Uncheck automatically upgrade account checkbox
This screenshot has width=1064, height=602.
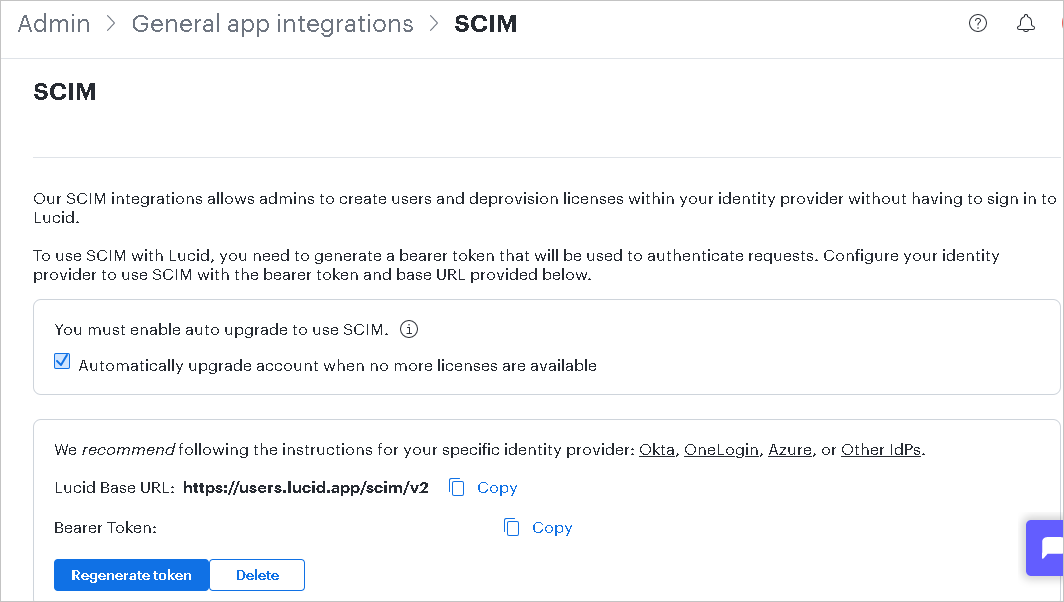(62, 361)
